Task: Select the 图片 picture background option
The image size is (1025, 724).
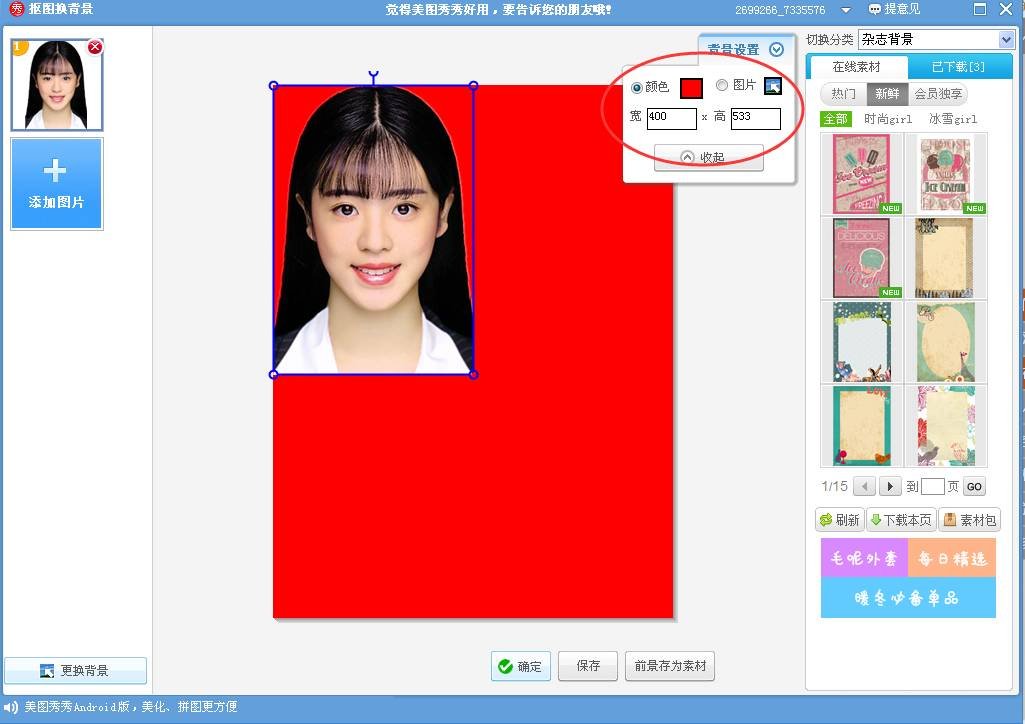Action: click(x=722, y=86)
